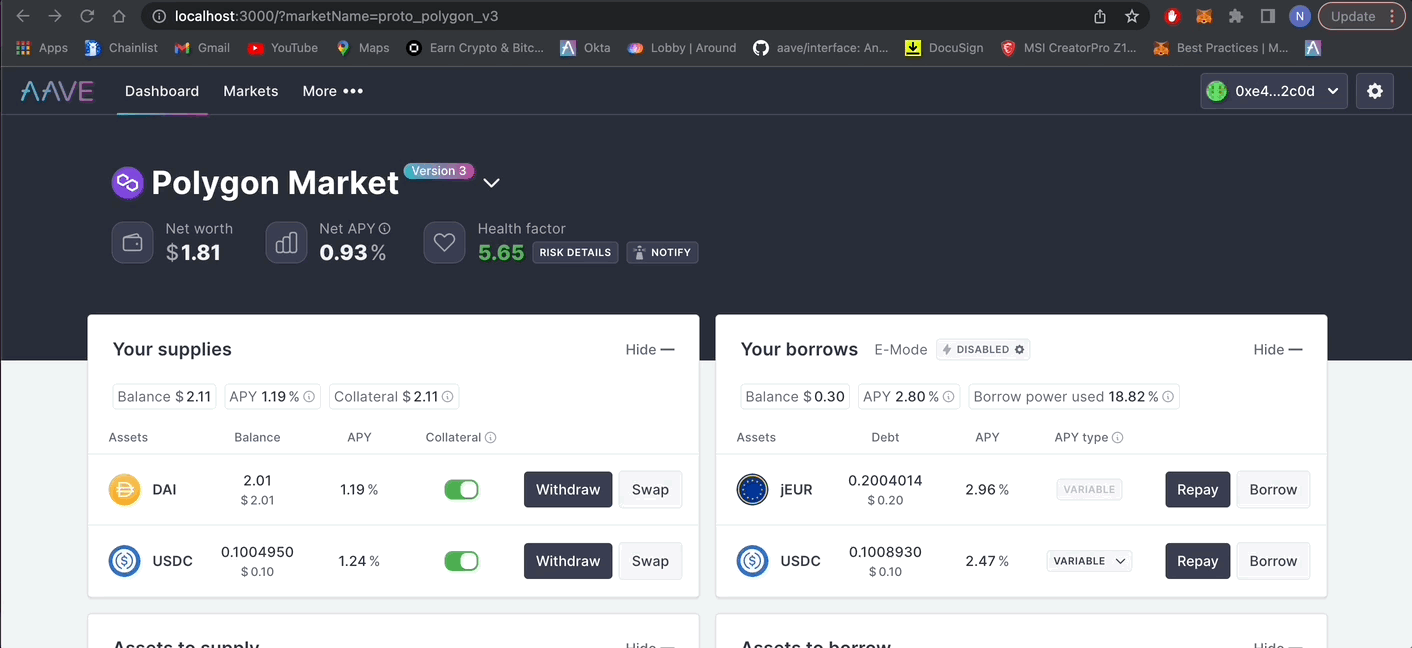This screenshot has height=648, width=1412.
Task: Open the DocuSign bookmark
Action: pos(944,48)
